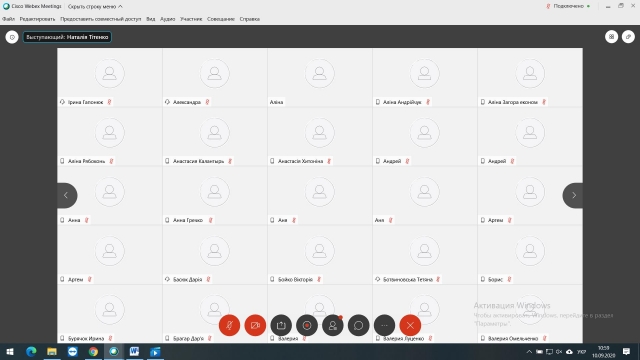Select Александра participant tile

click(215, 78)
